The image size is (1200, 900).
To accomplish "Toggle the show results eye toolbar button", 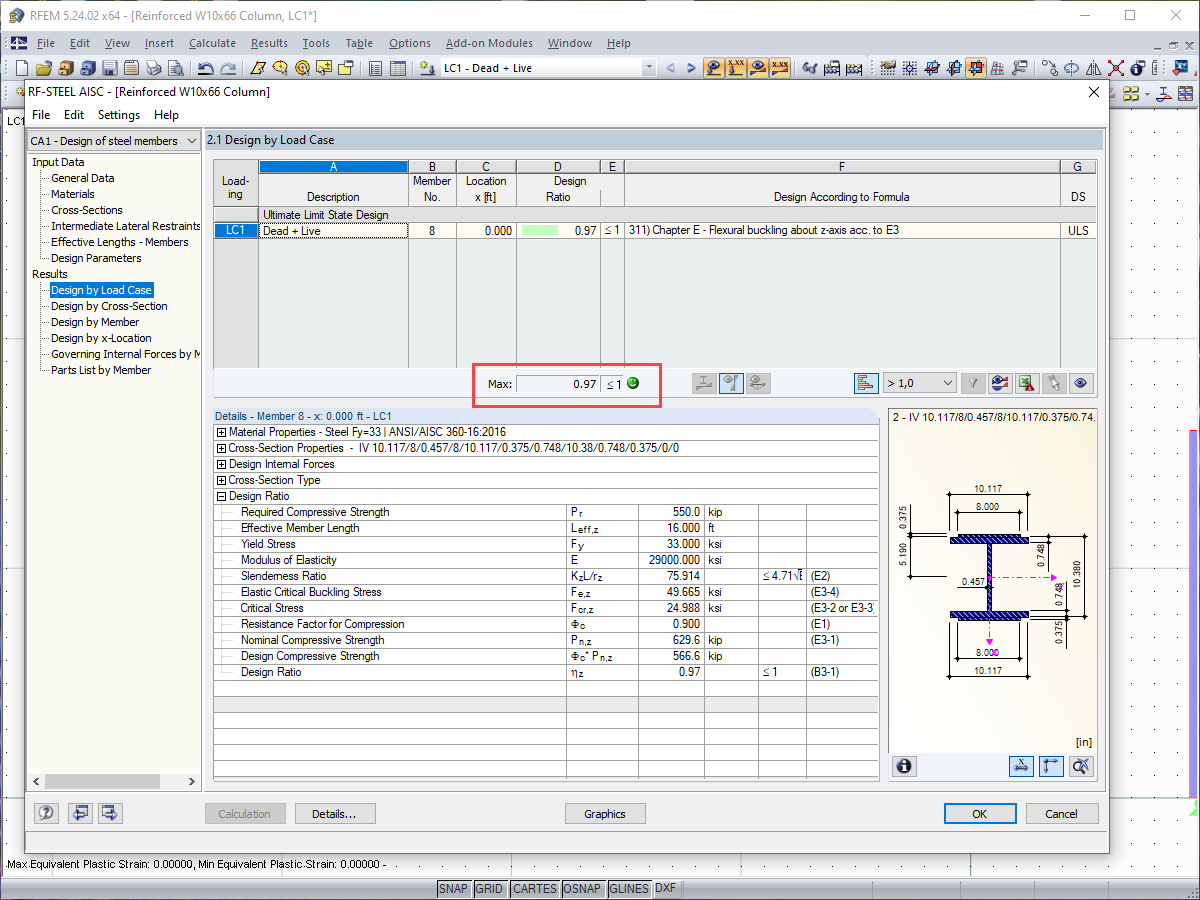I will 759,68.
